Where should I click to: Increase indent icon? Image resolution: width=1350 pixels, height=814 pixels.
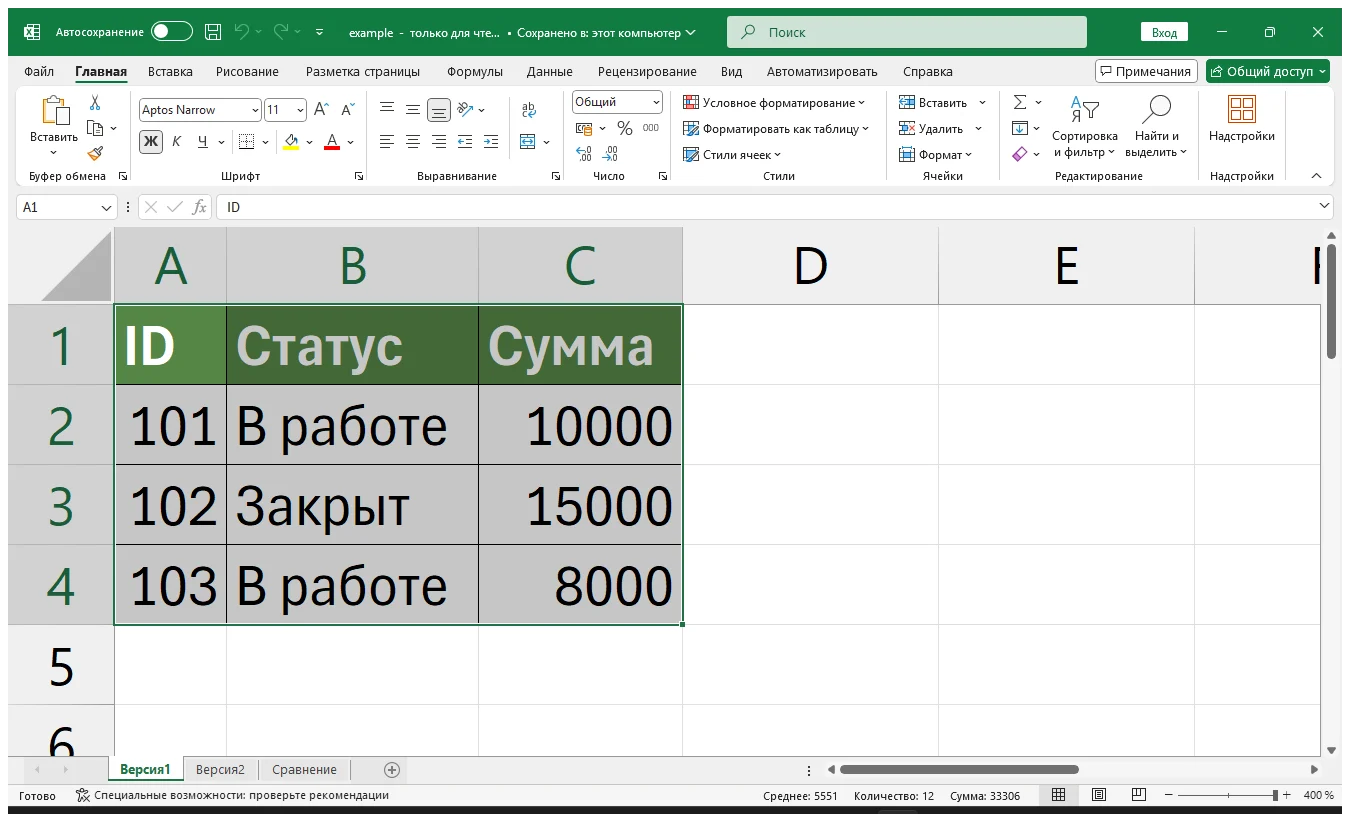click(x=491, y=142)
